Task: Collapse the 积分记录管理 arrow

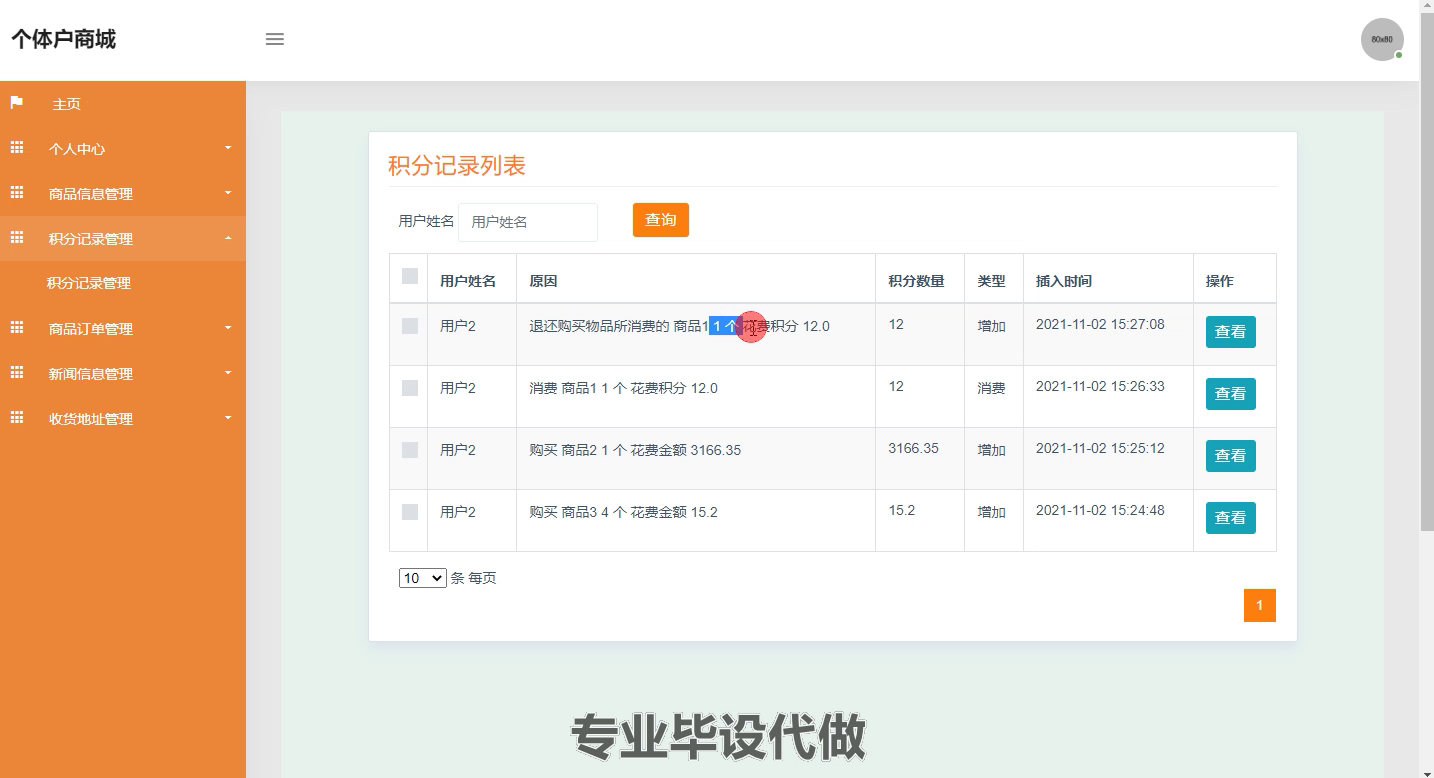Action: tap(228, 238)
